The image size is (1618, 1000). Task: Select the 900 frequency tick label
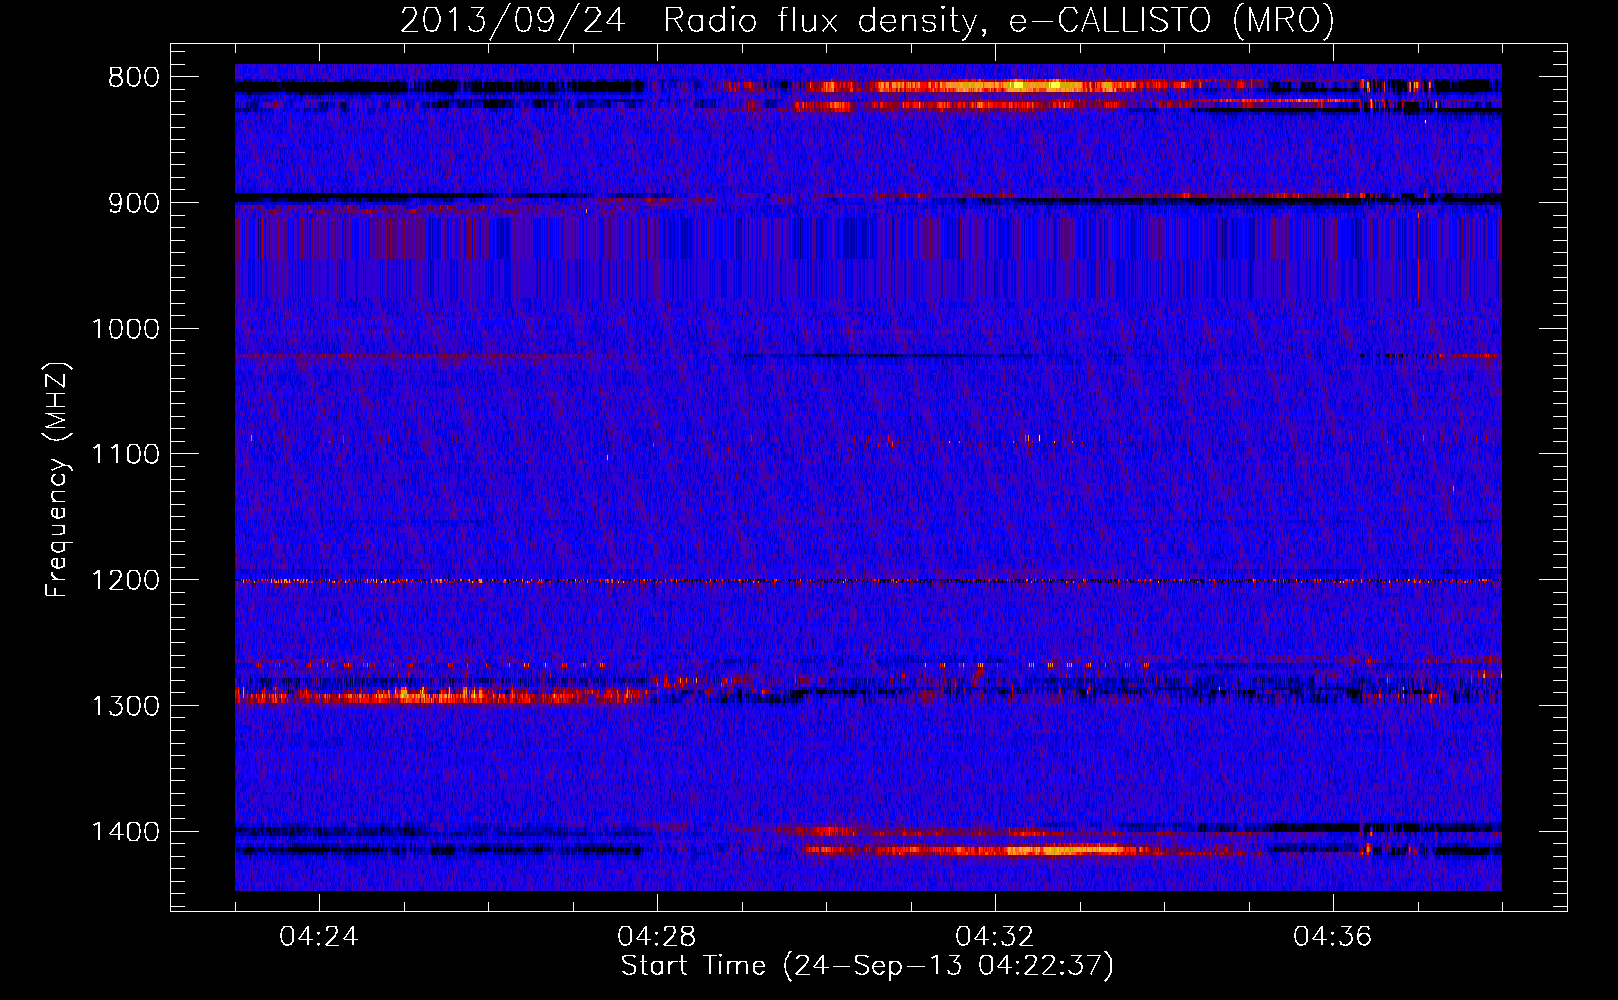click(133, 203)
